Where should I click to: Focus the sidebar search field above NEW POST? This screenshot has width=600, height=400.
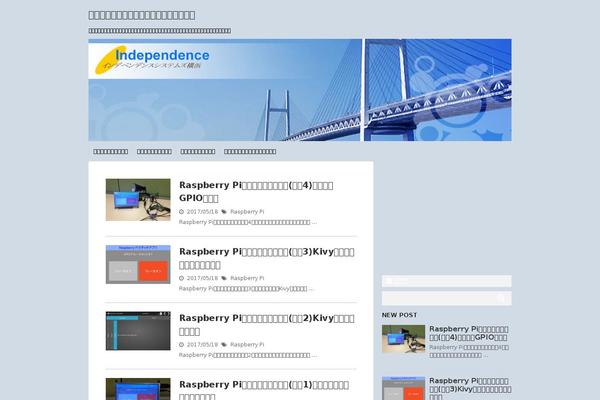pos(447,298)
